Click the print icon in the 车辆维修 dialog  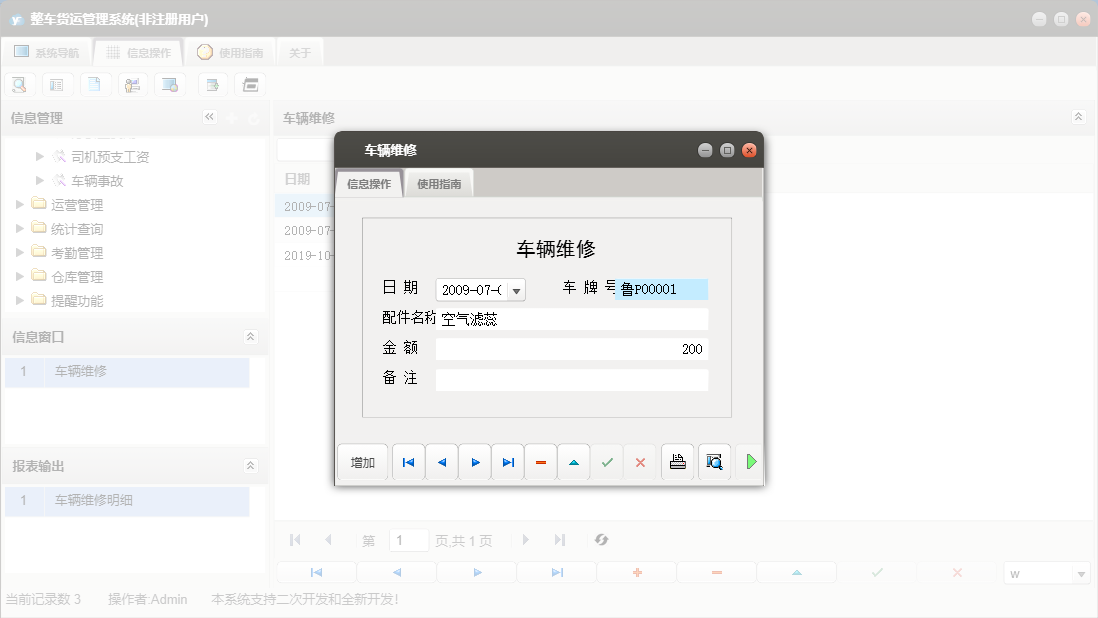[677, 461]
